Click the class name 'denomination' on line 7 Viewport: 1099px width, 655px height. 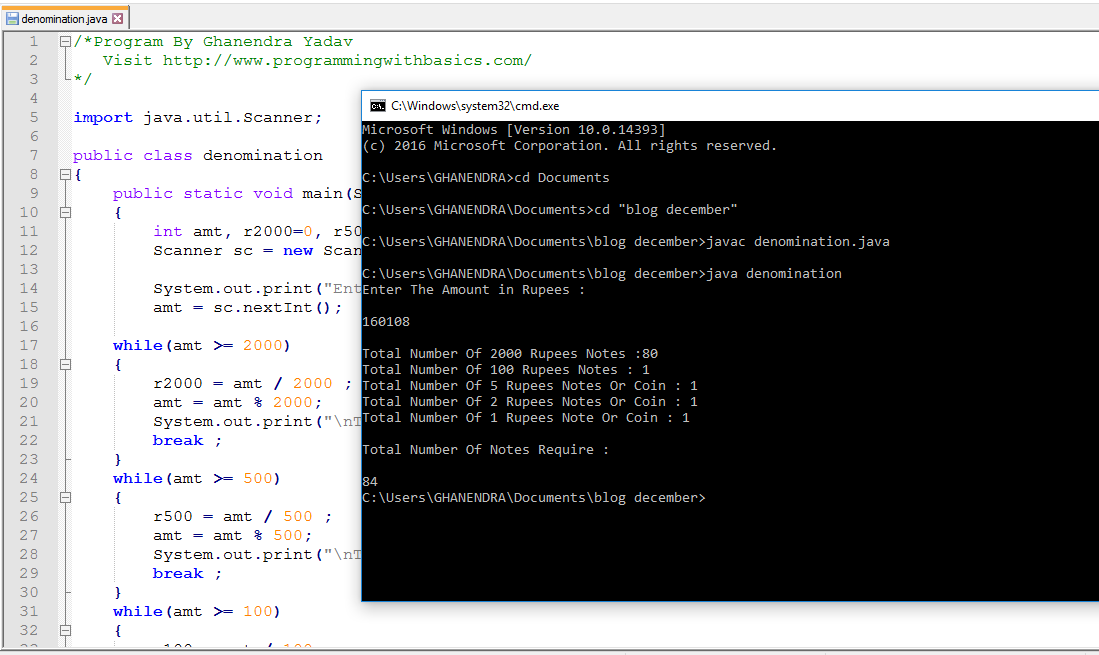pos(263,156)
